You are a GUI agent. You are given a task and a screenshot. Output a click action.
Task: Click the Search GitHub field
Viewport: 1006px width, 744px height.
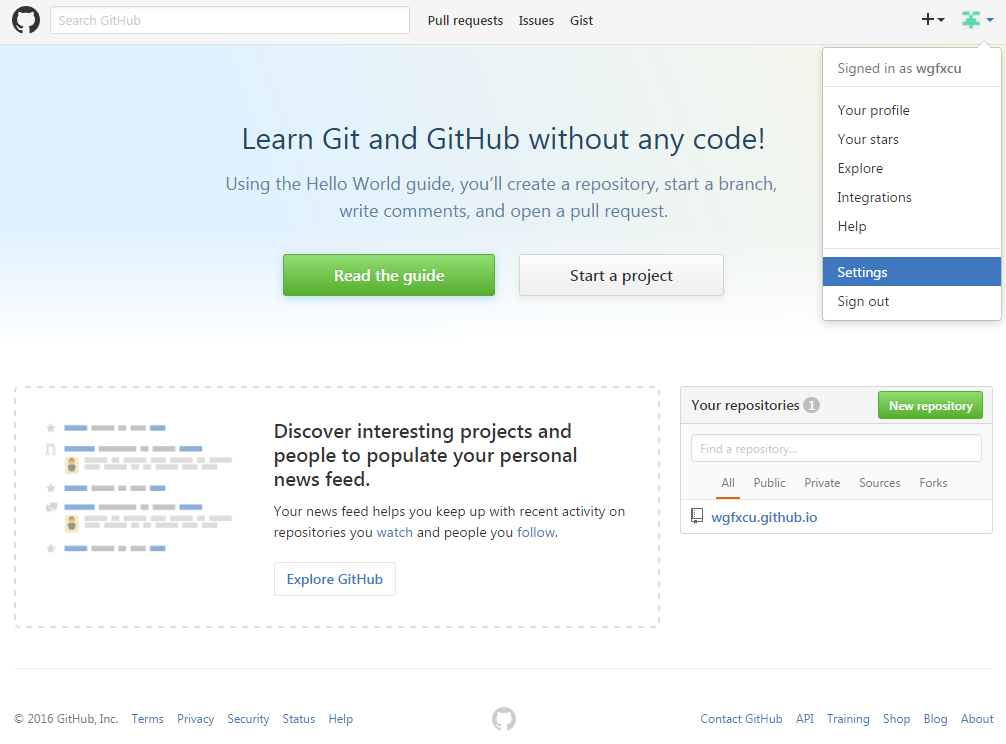230,20
